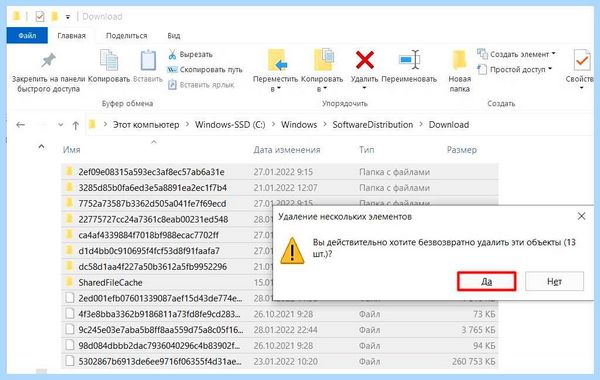Click Windows in the breadcrumb path
600x380 pixels.
pos(299,125)
